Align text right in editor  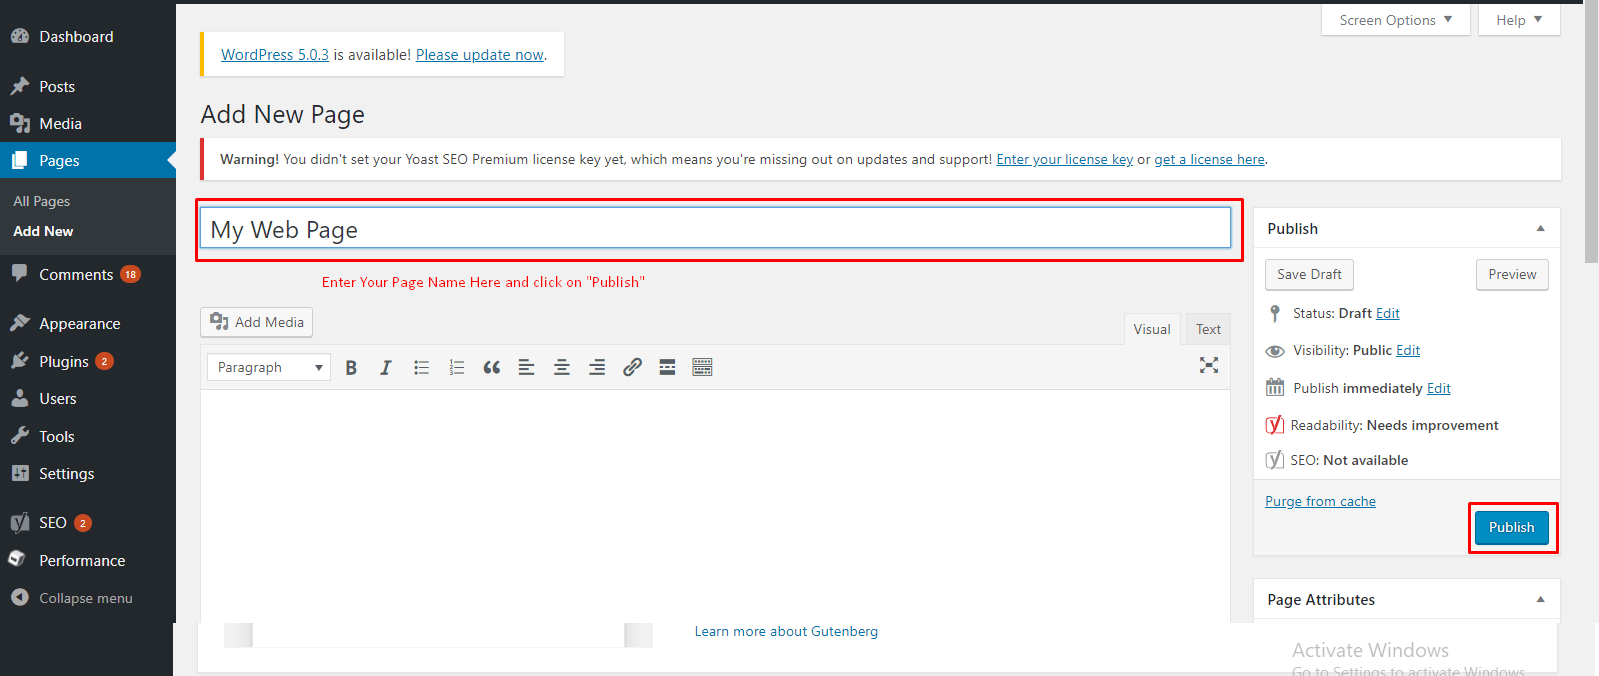click(x=597, y=367)
